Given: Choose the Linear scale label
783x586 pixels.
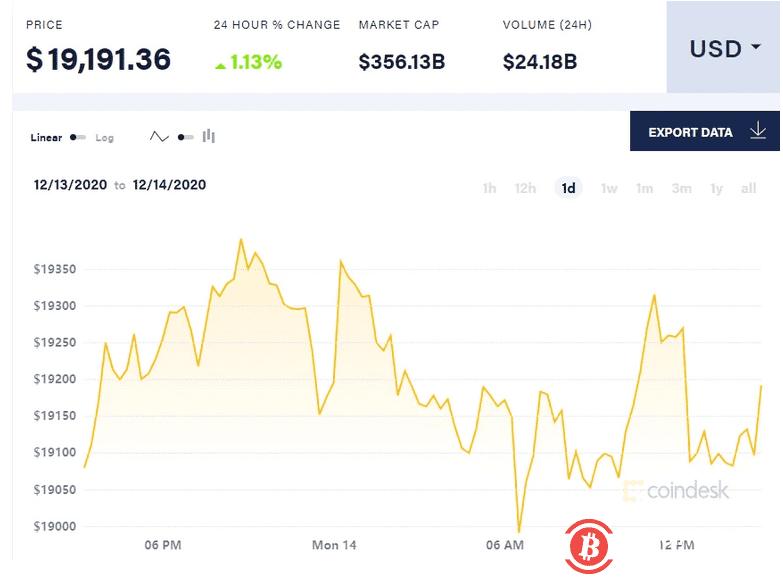Looking at the screenshot, I should [46, 138].
